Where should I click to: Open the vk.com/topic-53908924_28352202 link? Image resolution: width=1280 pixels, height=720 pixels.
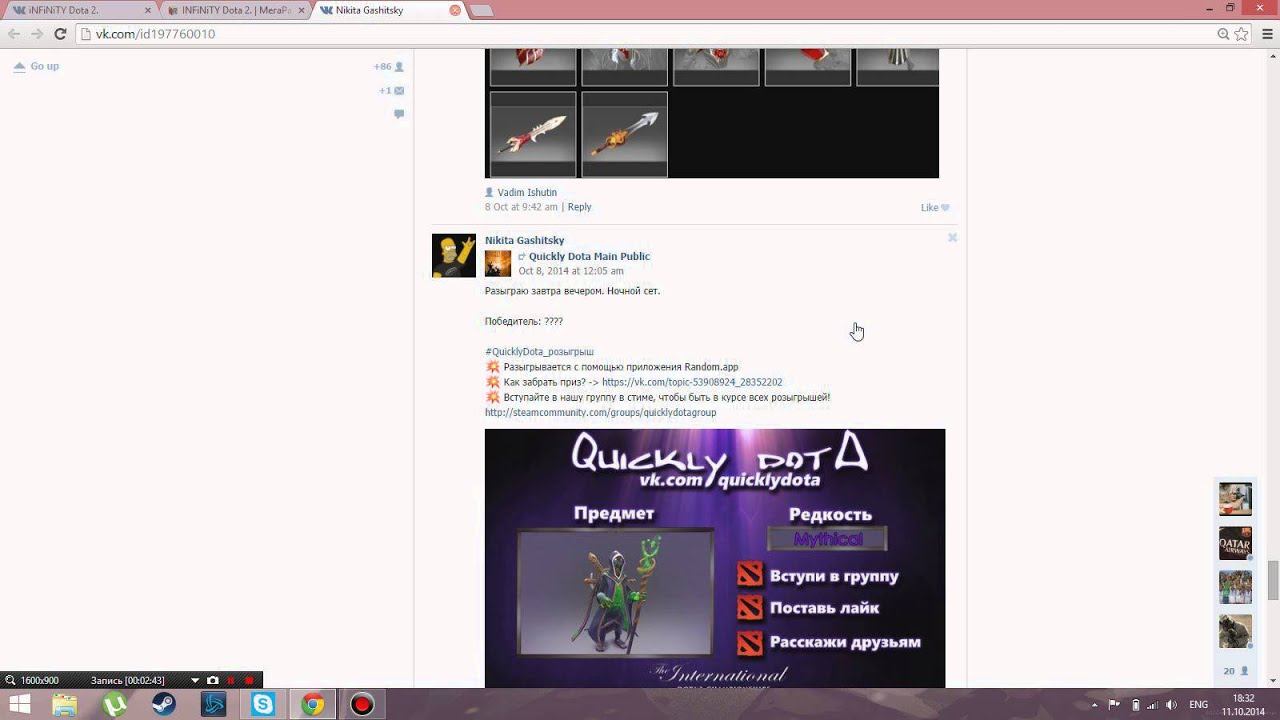tap(692, 382)
